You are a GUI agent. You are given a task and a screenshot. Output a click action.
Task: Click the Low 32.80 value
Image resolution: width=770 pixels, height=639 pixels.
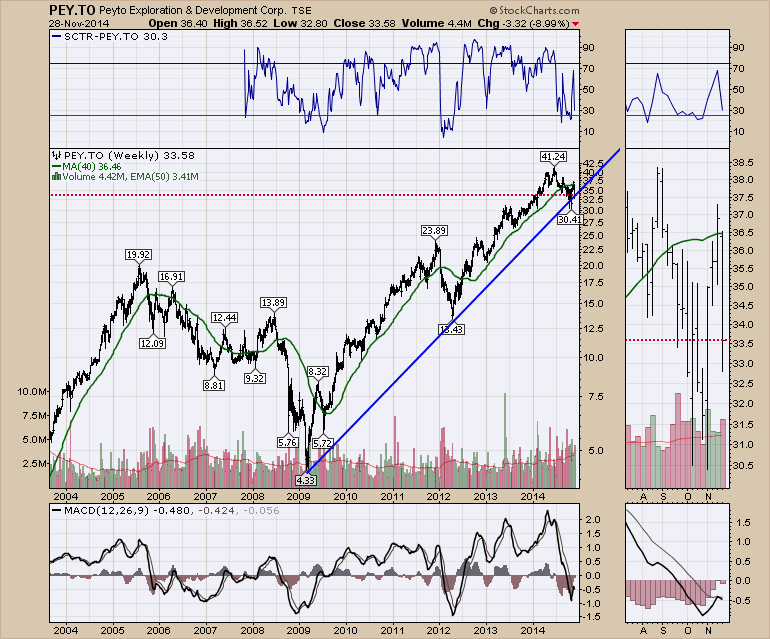coord(300,23)
